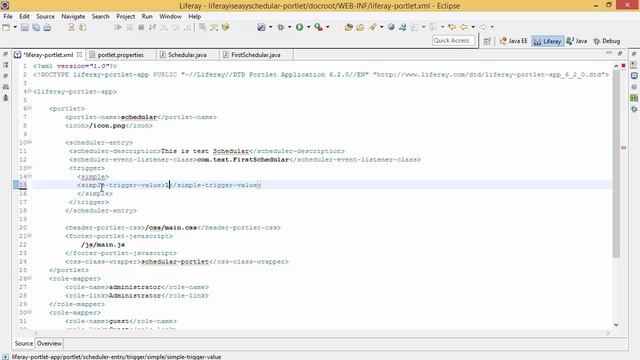The width and height of the screenshot is (640, 360).
Task: Collapse the scheduler-entry fold on line 10
Action: [x=30, y=142]
